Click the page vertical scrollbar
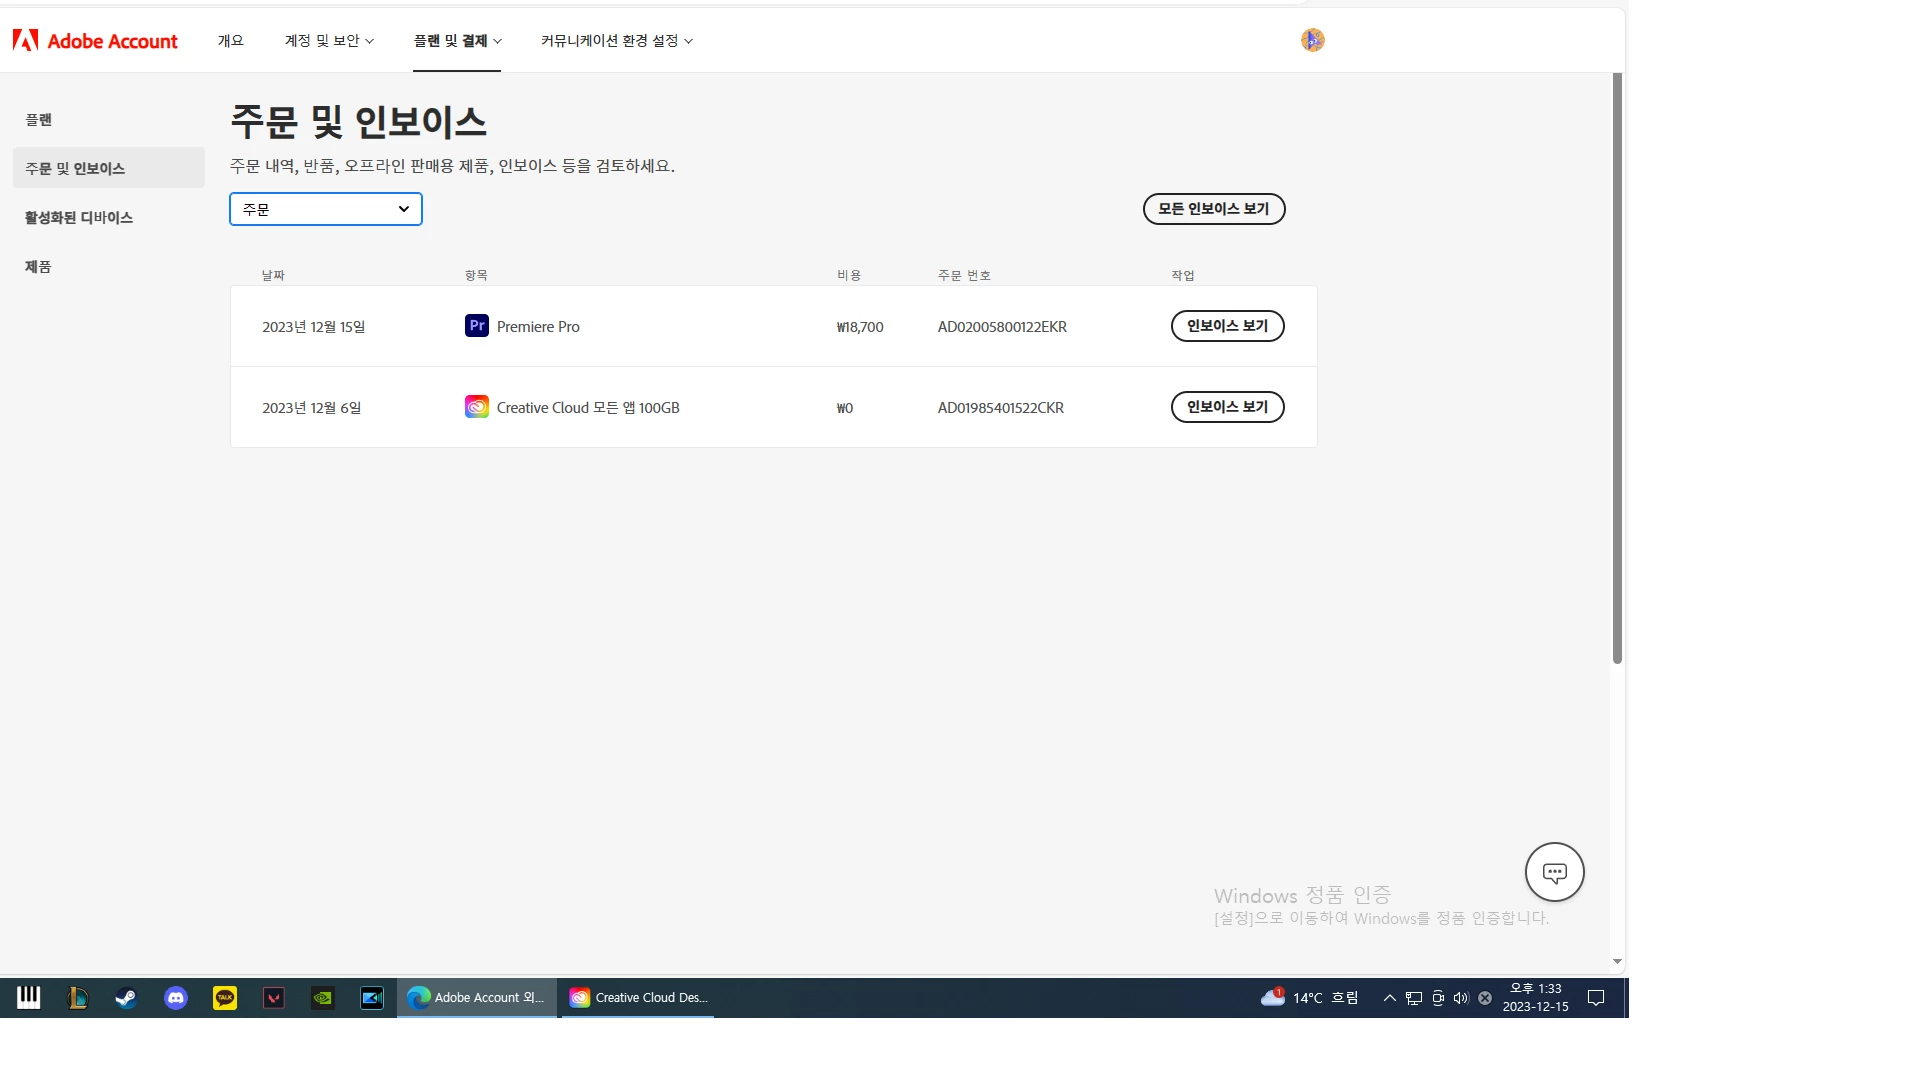1920x1080 pixels. coord(1617,368)
